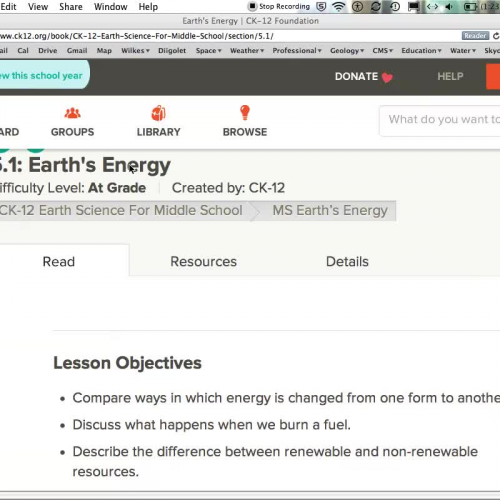The image size is (500, 500).
Task: Switch to the Details tab
Action: [347, 261]
